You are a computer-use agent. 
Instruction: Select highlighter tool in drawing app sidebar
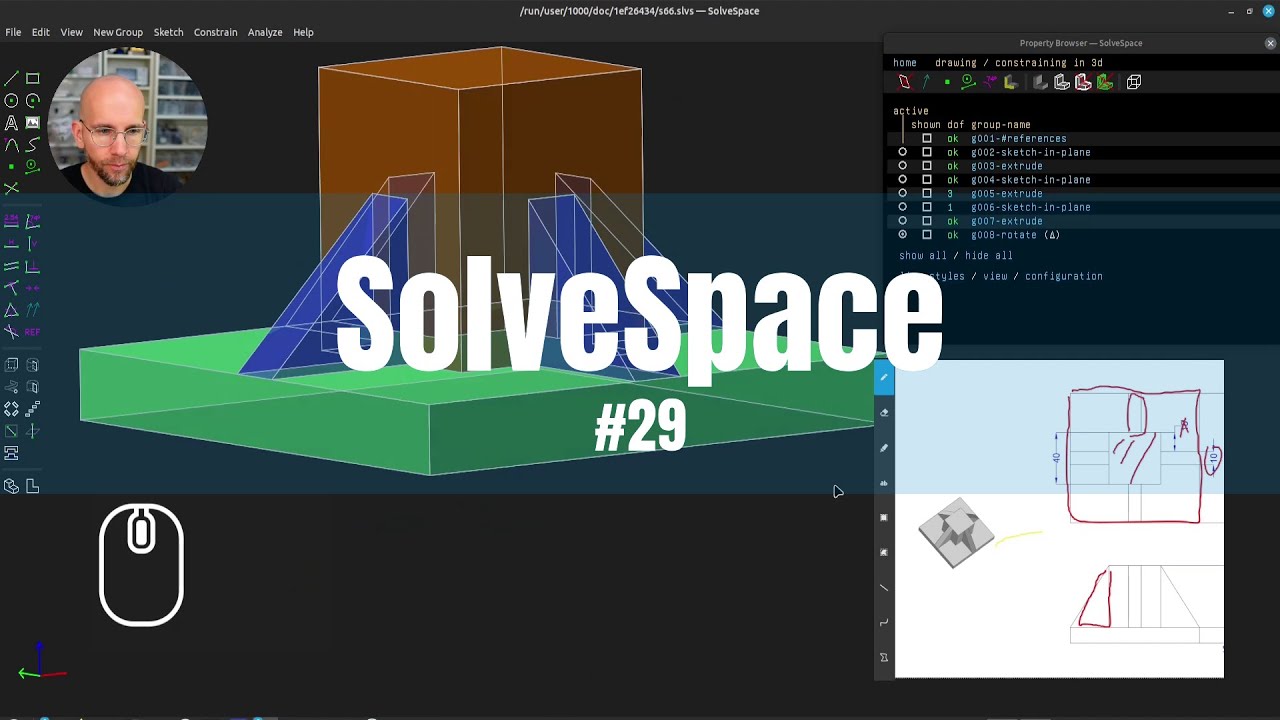884,448
